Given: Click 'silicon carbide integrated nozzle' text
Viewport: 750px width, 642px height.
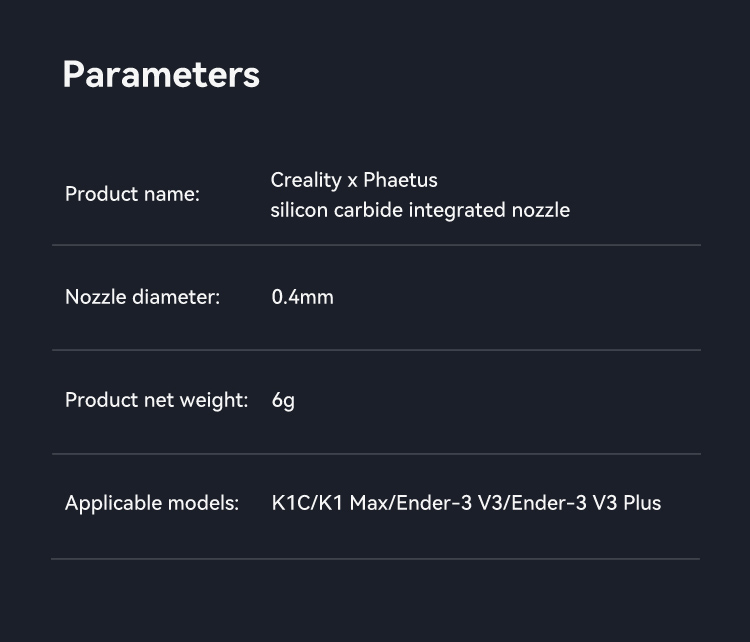Looking at the screenshot, I should (x=420, y=210).
